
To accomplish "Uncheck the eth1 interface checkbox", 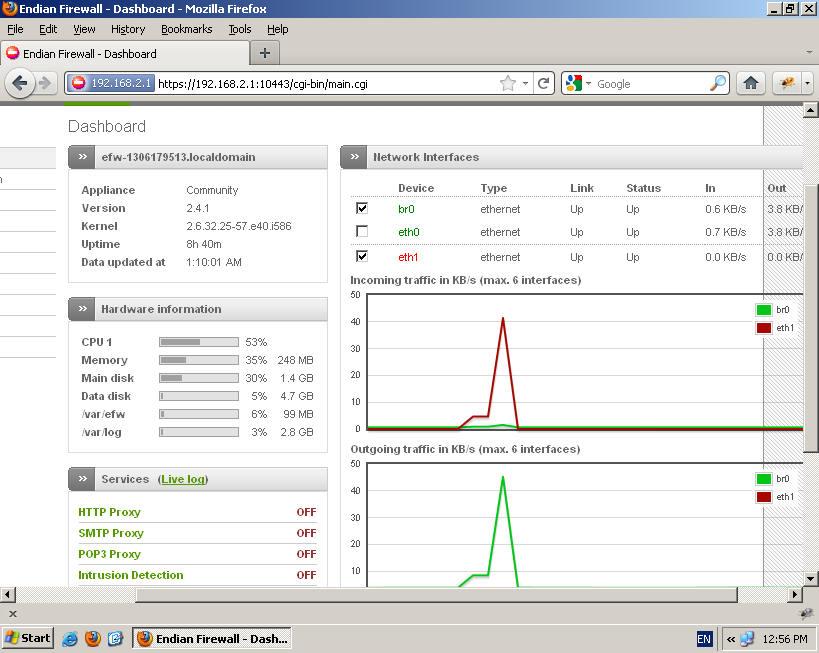I will 361,256.
